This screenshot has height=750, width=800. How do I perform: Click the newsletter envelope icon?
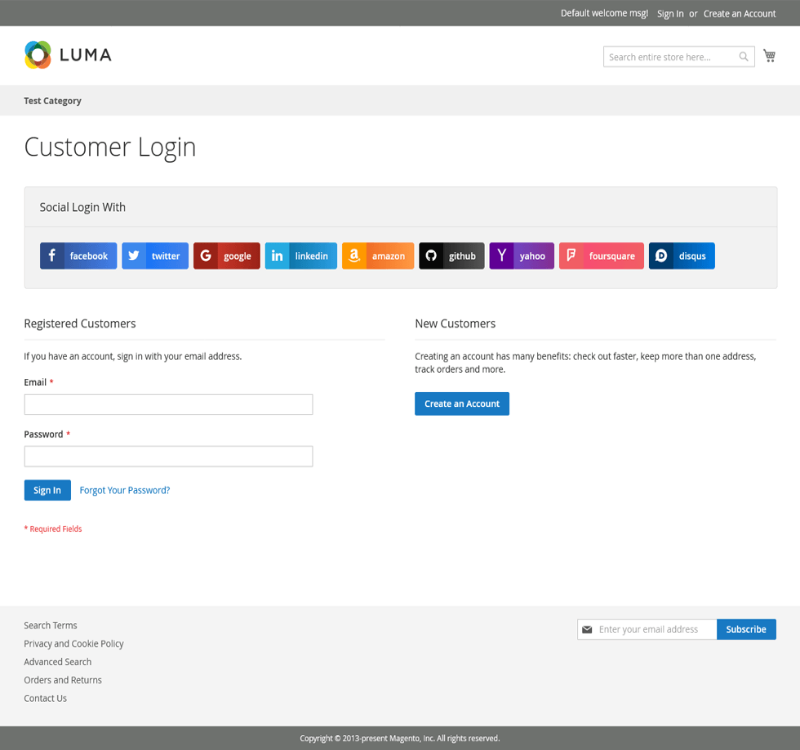pos(587,630)
